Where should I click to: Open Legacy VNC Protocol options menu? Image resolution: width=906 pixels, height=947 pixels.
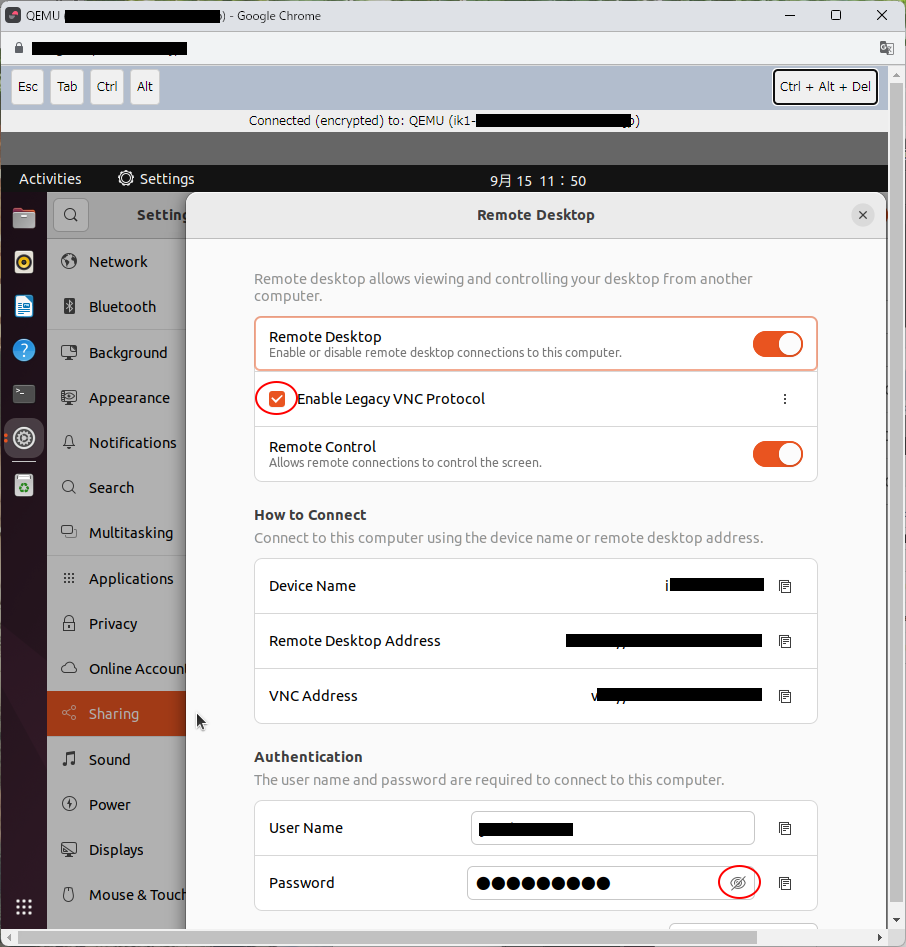click(785, 399)
